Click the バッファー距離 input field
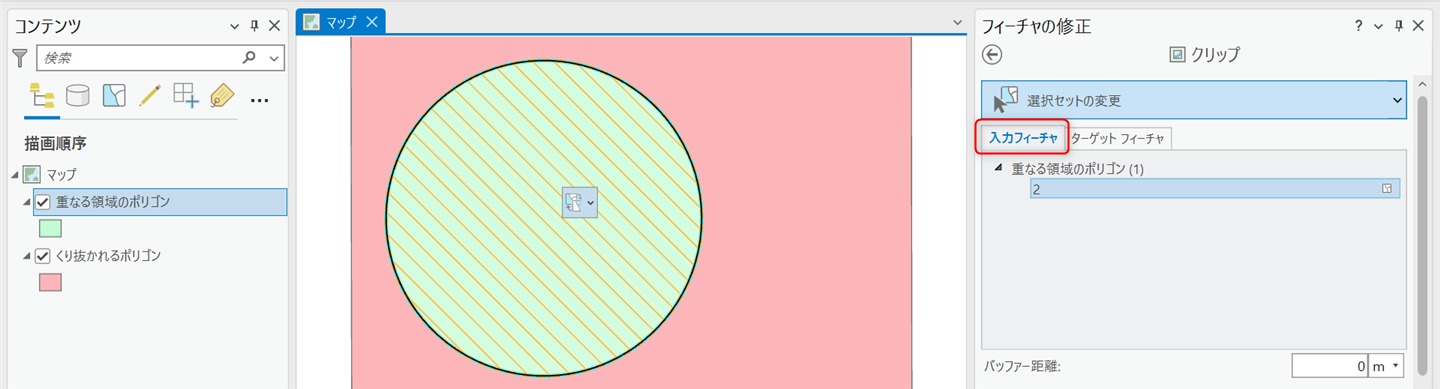This screenshot has width=1440, height=389. tap(1329, 367)
